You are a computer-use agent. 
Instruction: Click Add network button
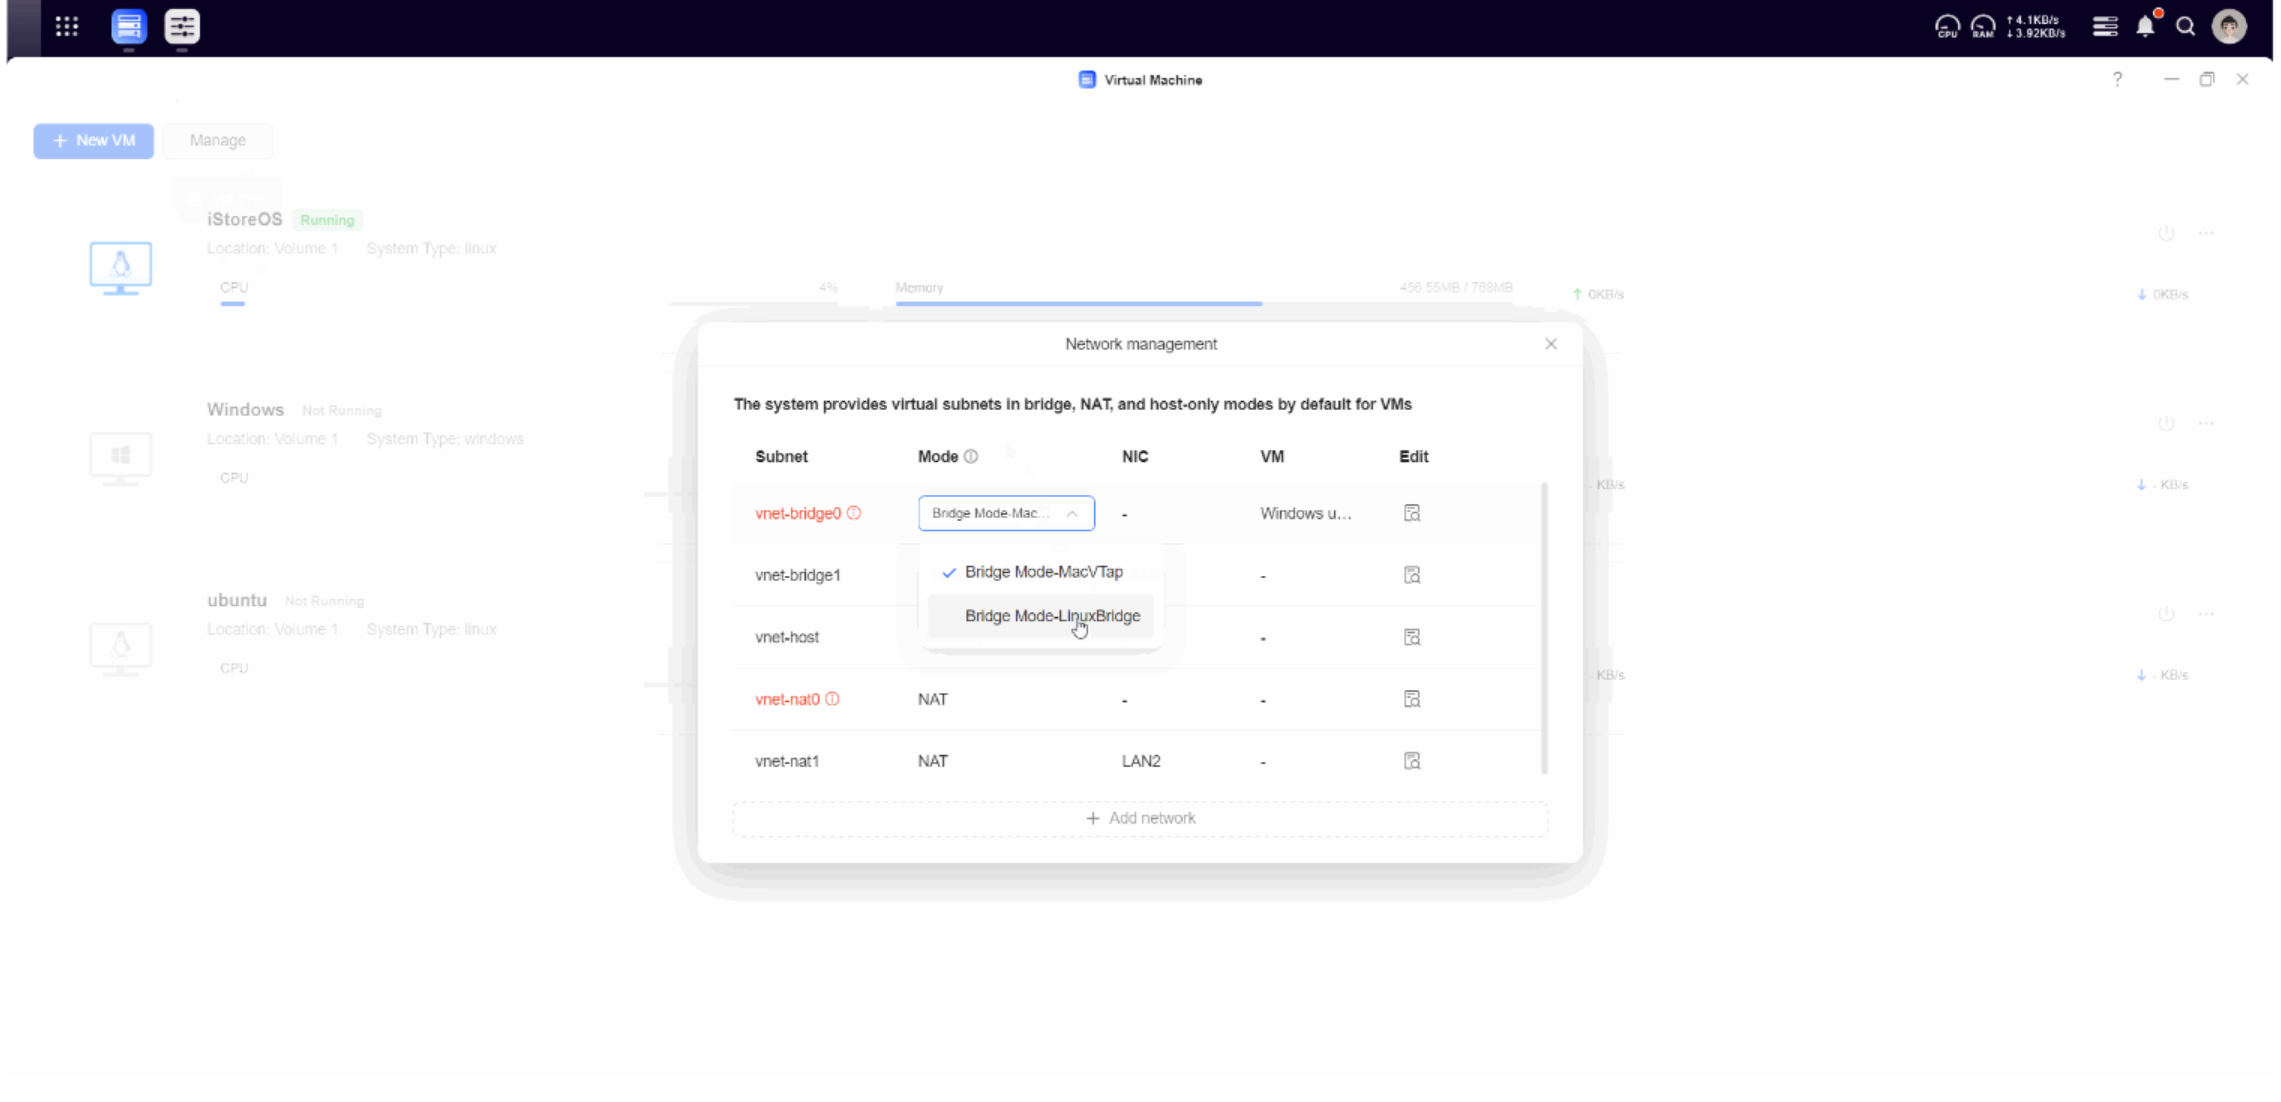click(x=1140, y=818)
